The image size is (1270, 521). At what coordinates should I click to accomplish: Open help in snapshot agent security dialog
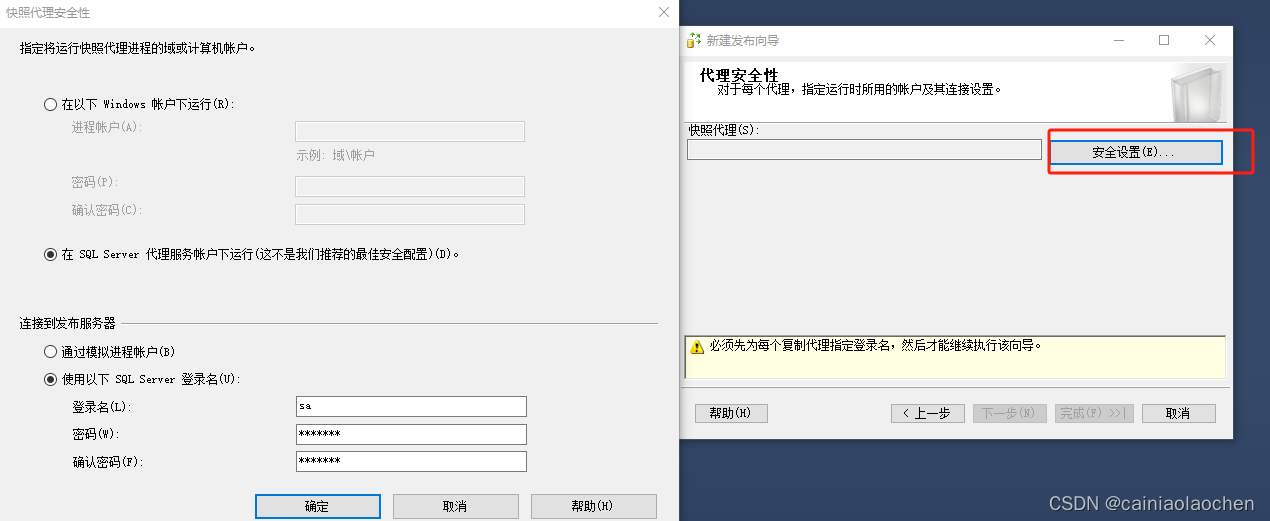tap(594, 506)
